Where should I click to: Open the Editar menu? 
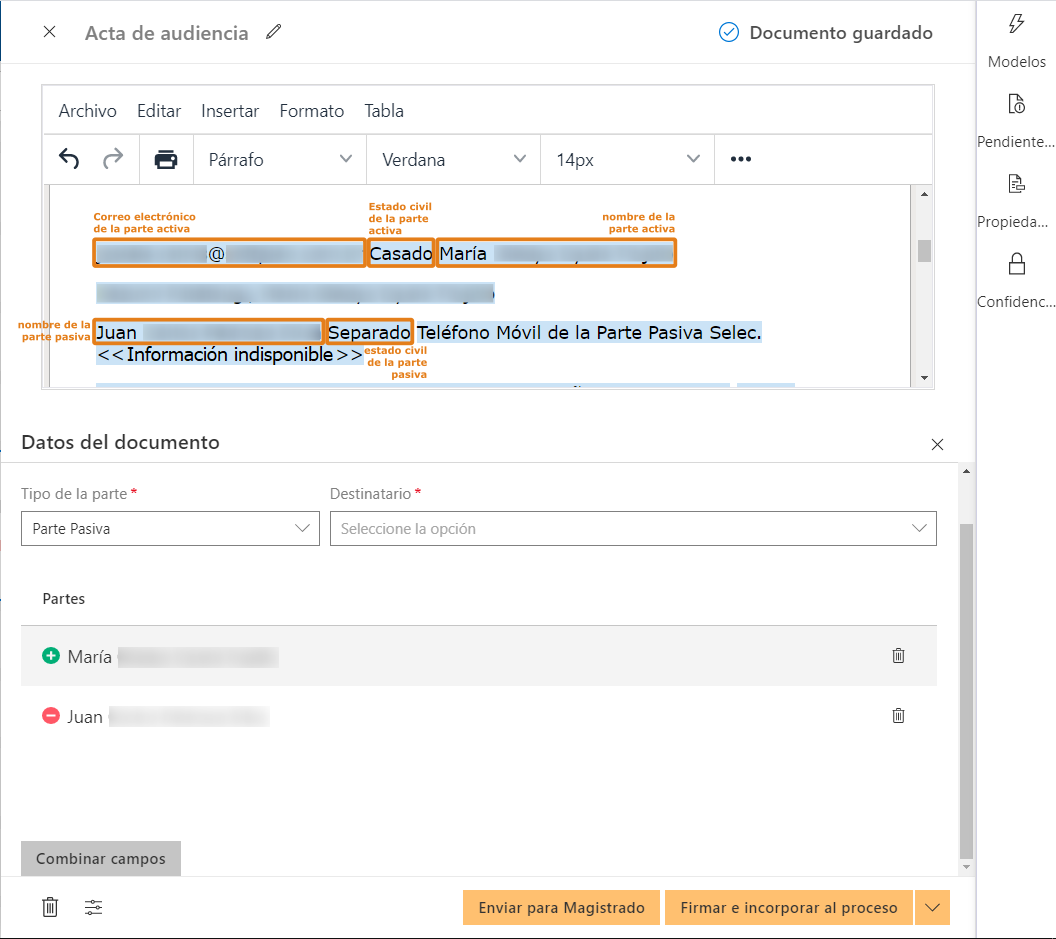tap(159, 110)
